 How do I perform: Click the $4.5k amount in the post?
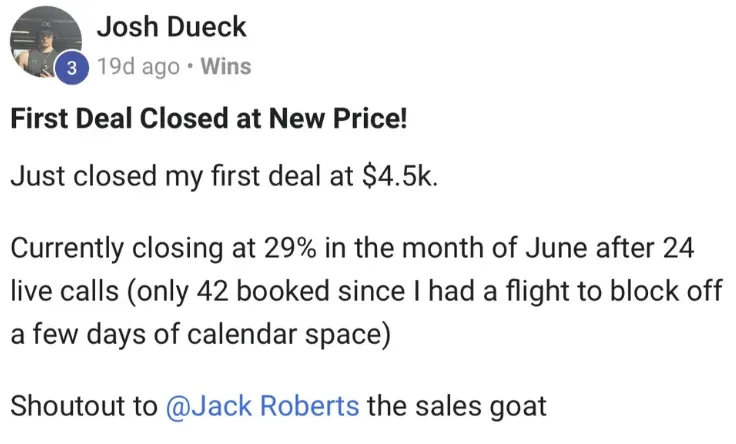(400, 176)
